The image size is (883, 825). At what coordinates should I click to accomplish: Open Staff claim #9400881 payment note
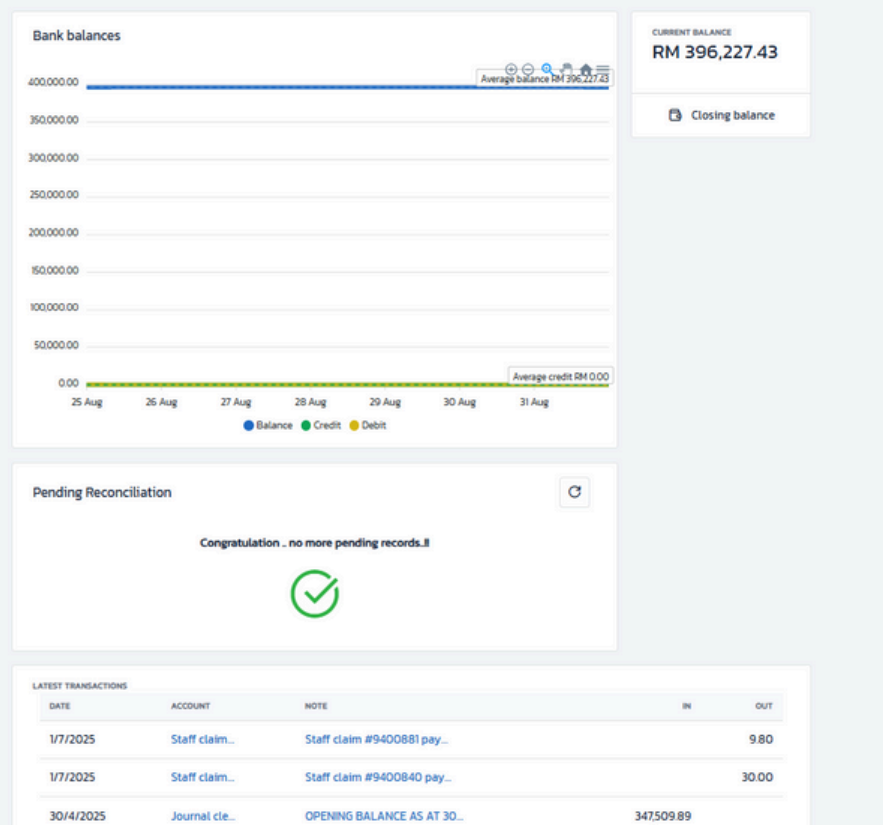(376, 741)
